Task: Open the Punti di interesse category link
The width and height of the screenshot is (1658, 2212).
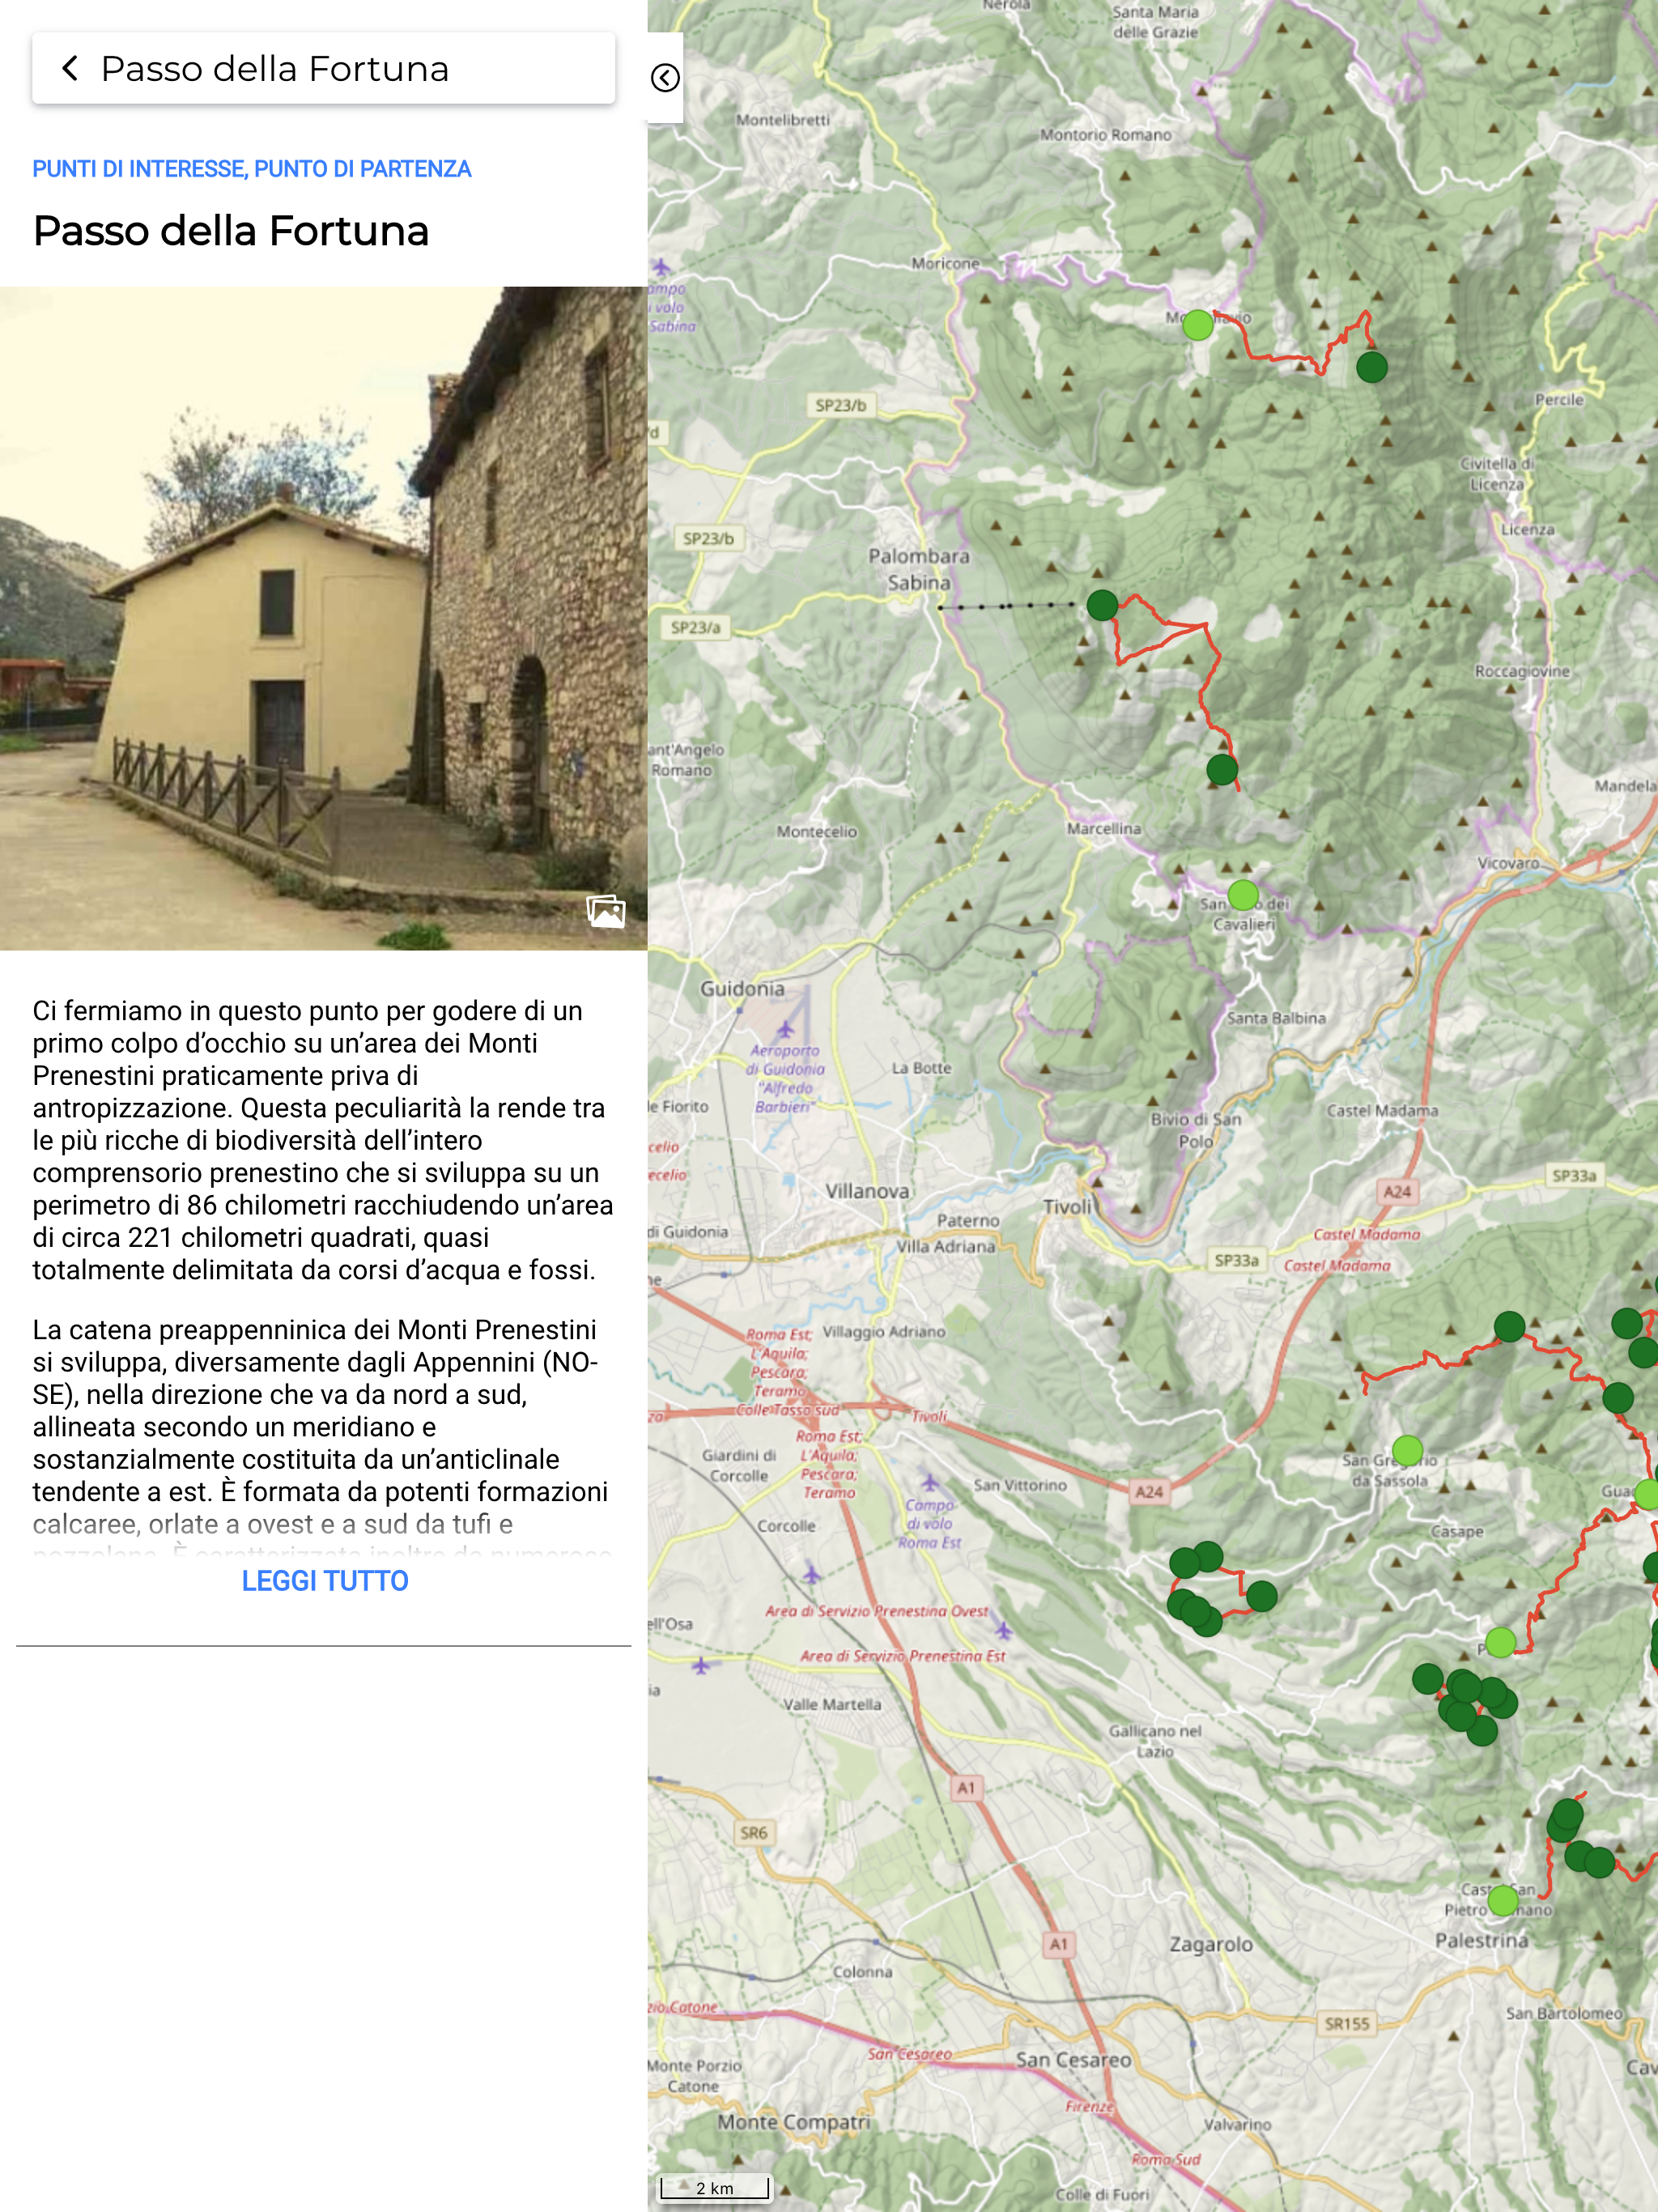Action: coord(138,169)
